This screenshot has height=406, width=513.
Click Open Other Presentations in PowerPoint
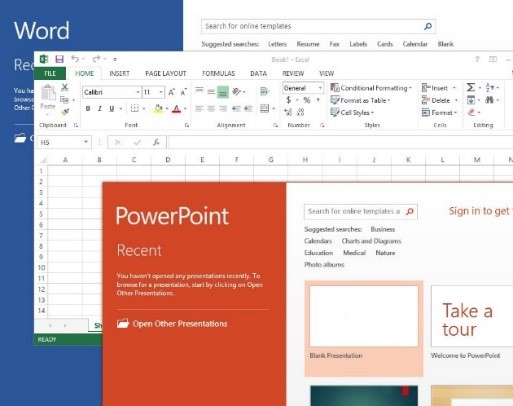point(172,324)
